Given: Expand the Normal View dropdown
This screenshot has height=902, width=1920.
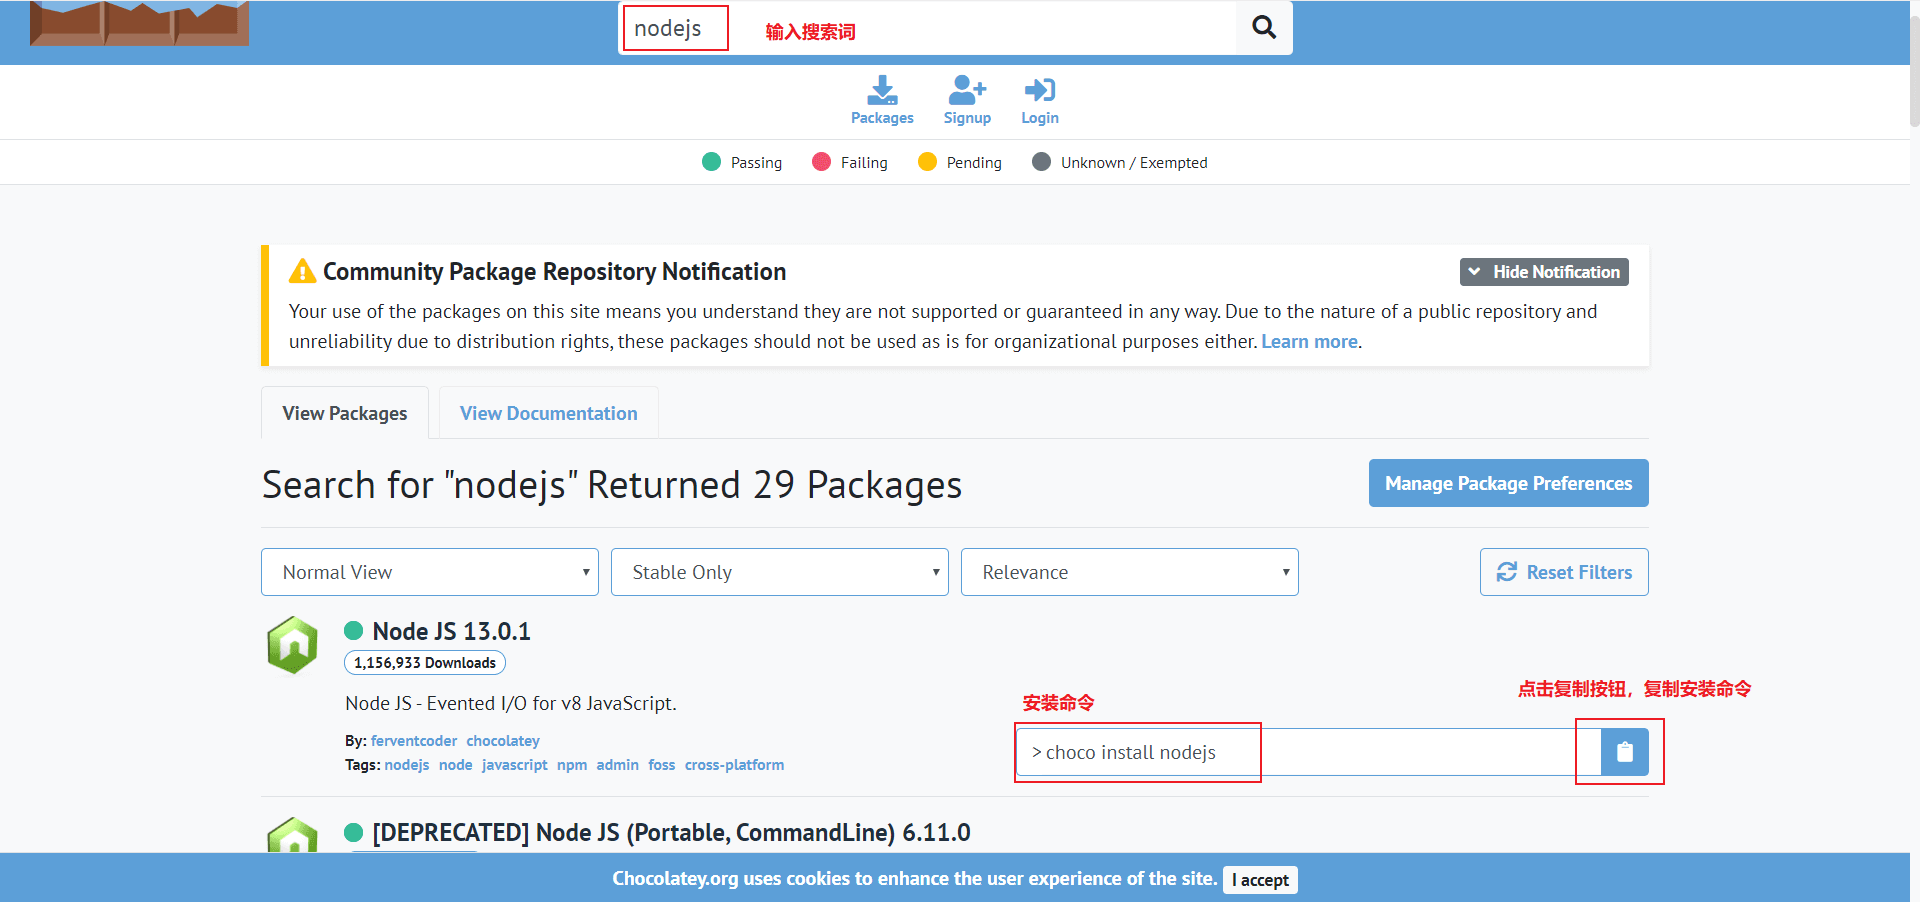Looking at the screenshot, I should click(430, 572).
